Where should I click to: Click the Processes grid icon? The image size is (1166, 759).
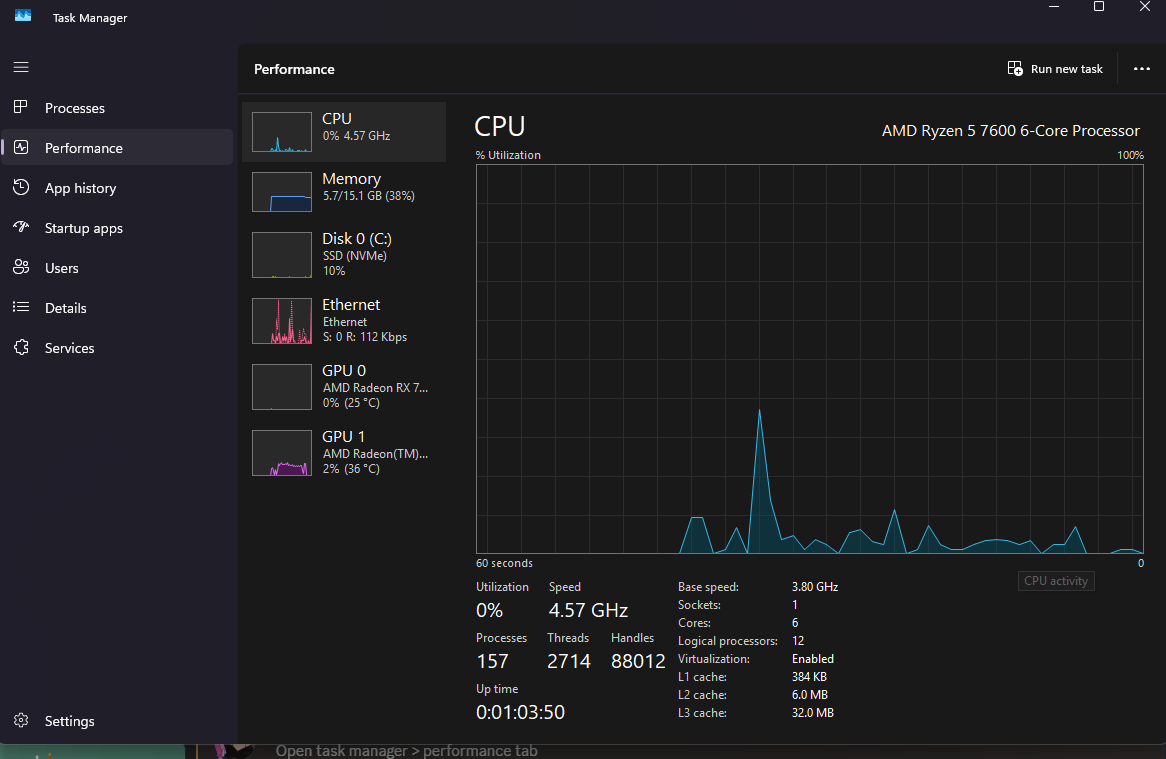click(21, 107)
